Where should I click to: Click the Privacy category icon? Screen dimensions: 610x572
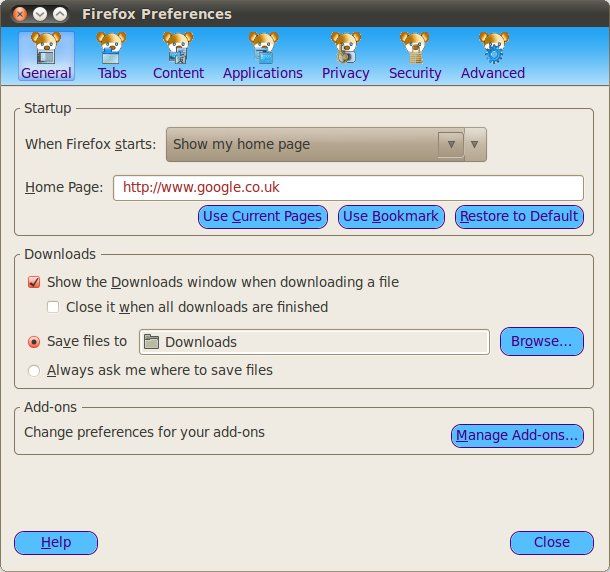tap(345, 48)
